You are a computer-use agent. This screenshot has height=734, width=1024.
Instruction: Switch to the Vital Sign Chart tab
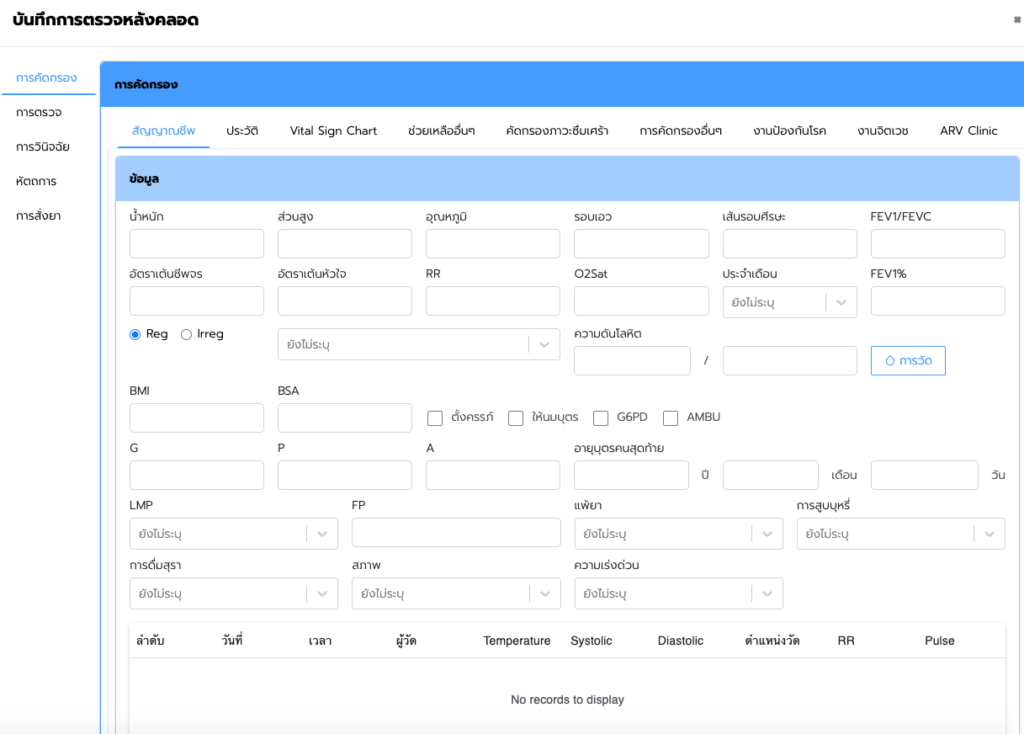[333, 131]
